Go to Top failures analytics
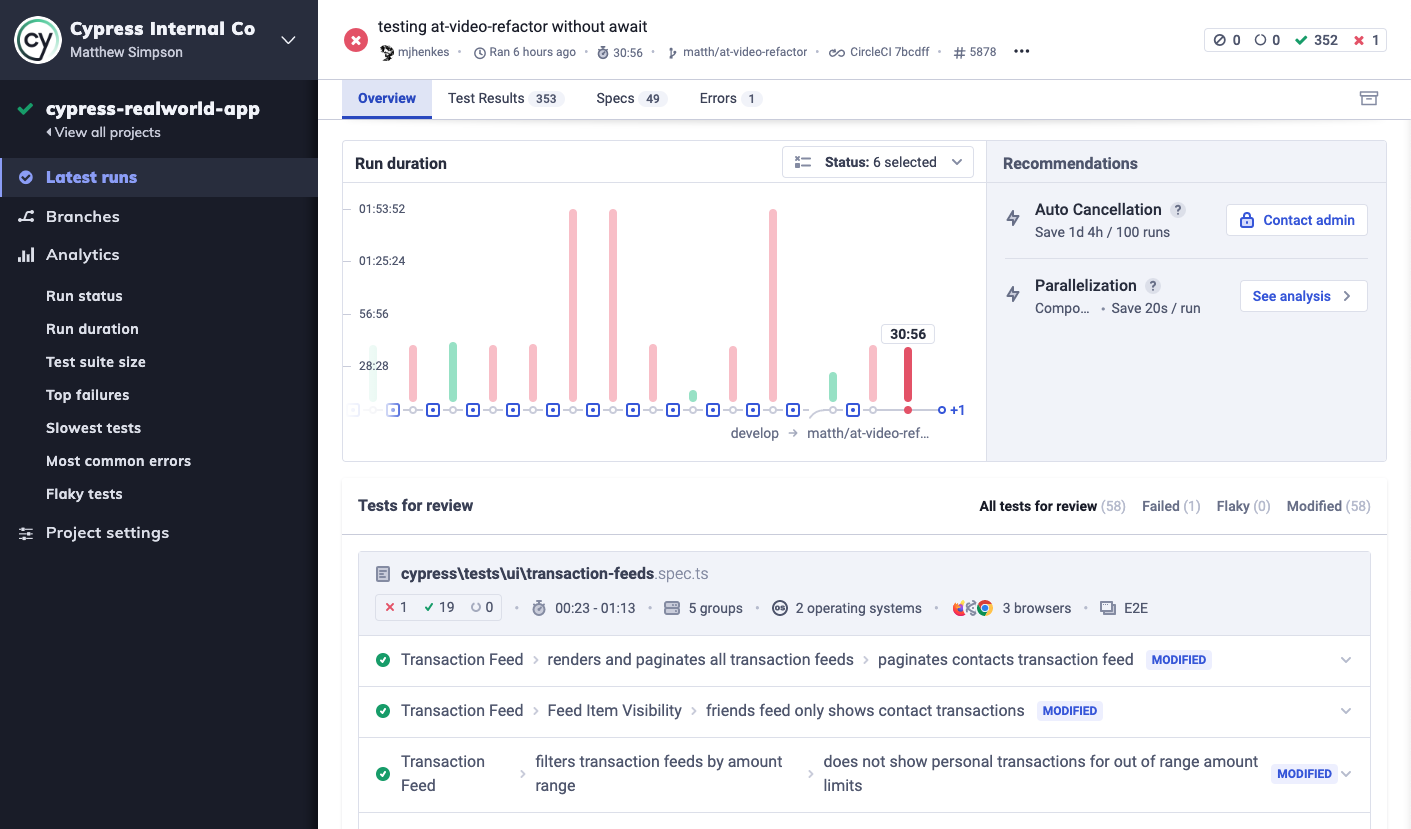The height and width of the screenshot is (829, 1411). click(87, 395)
